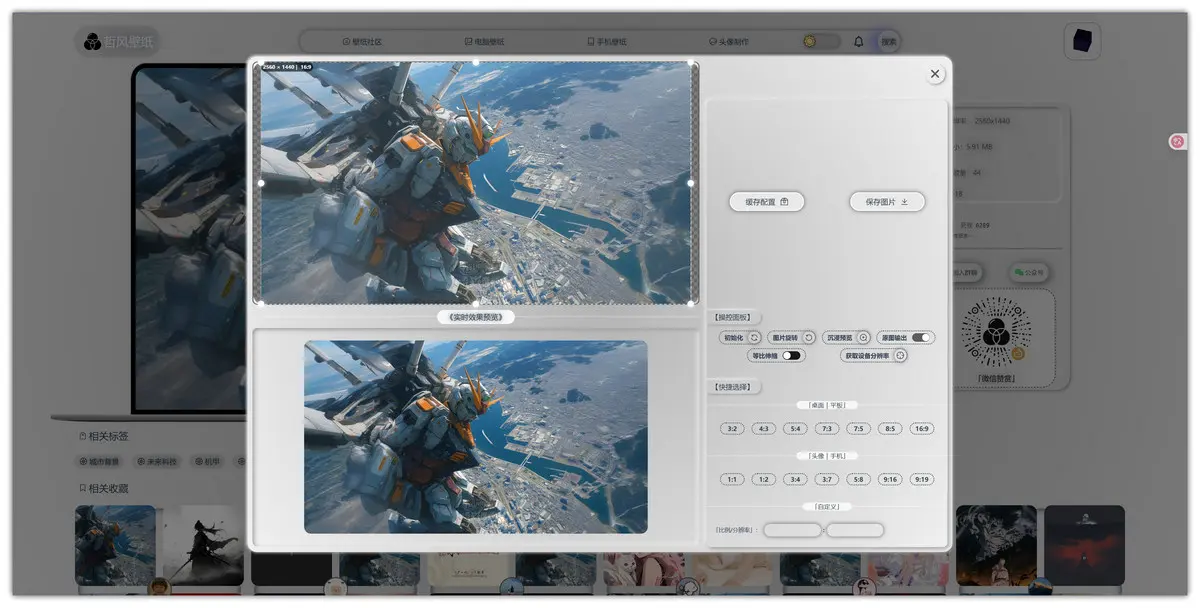This screenshot has width=1200, height=608.
Task: Click the 机甲 tag
Action: pos(207,462)
